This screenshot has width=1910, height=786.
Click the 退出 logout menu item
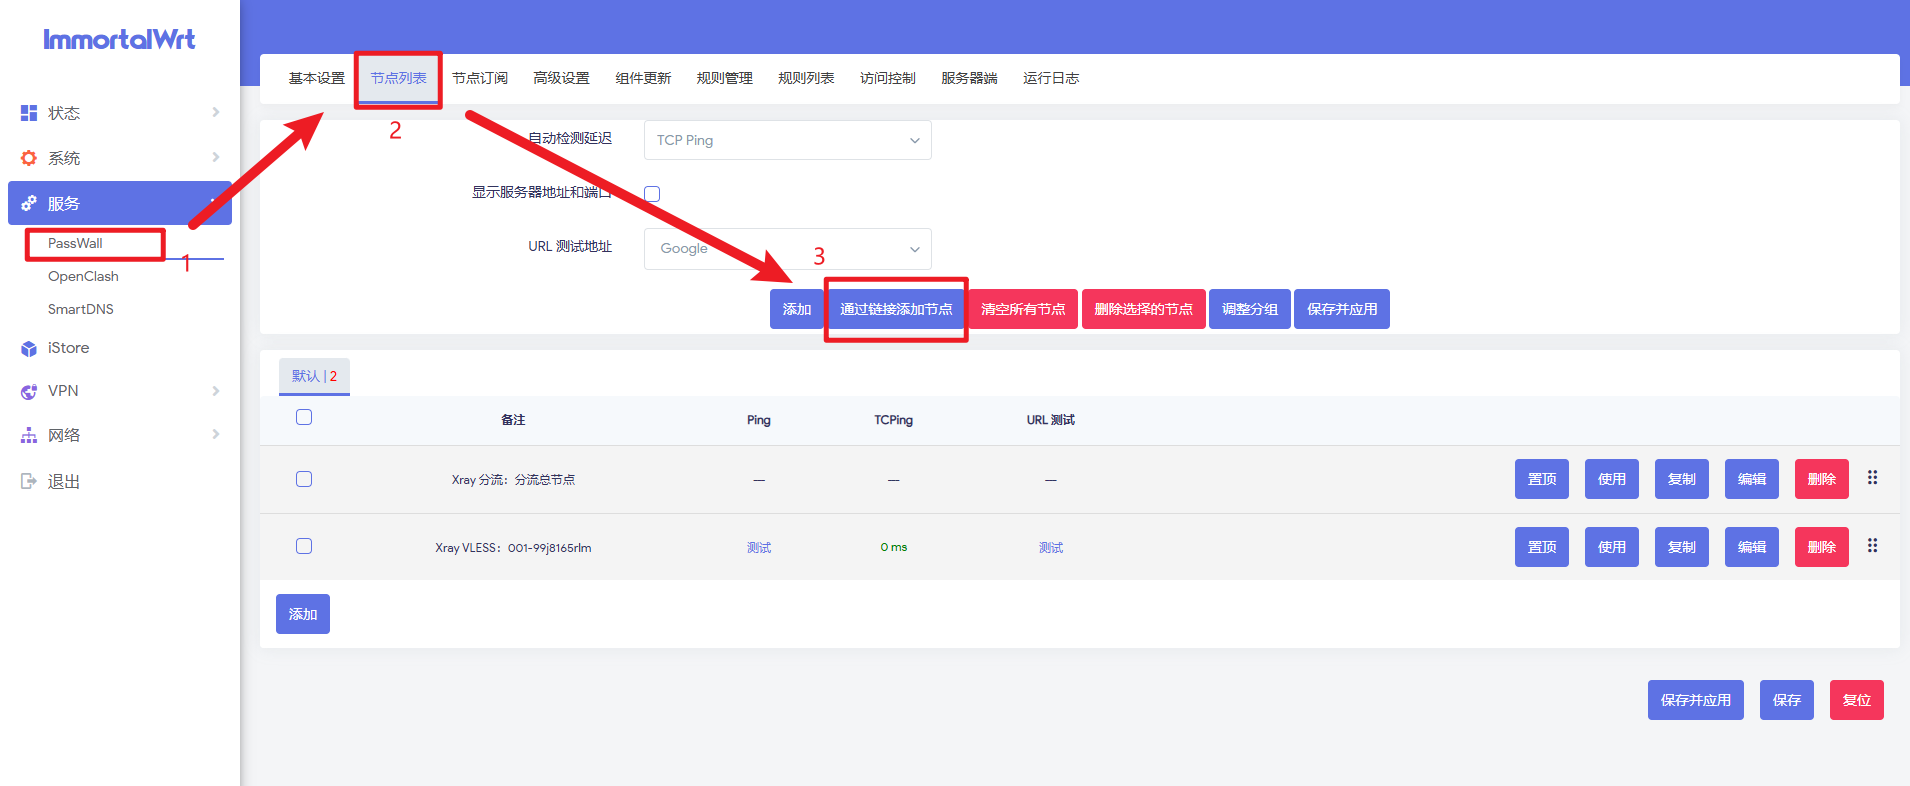[64, 481]
